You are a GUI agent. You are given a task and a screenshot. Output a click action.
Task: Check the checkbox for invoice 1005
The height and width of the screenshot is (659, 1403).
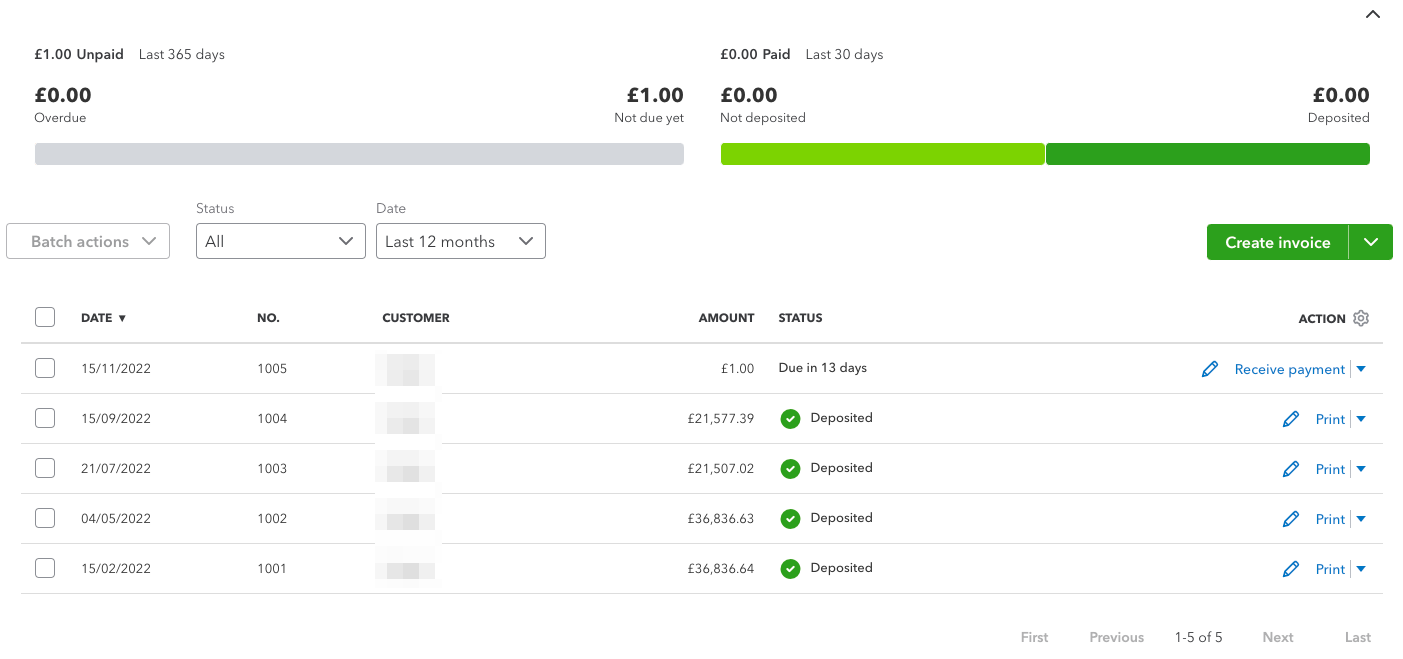coord(45,368)
